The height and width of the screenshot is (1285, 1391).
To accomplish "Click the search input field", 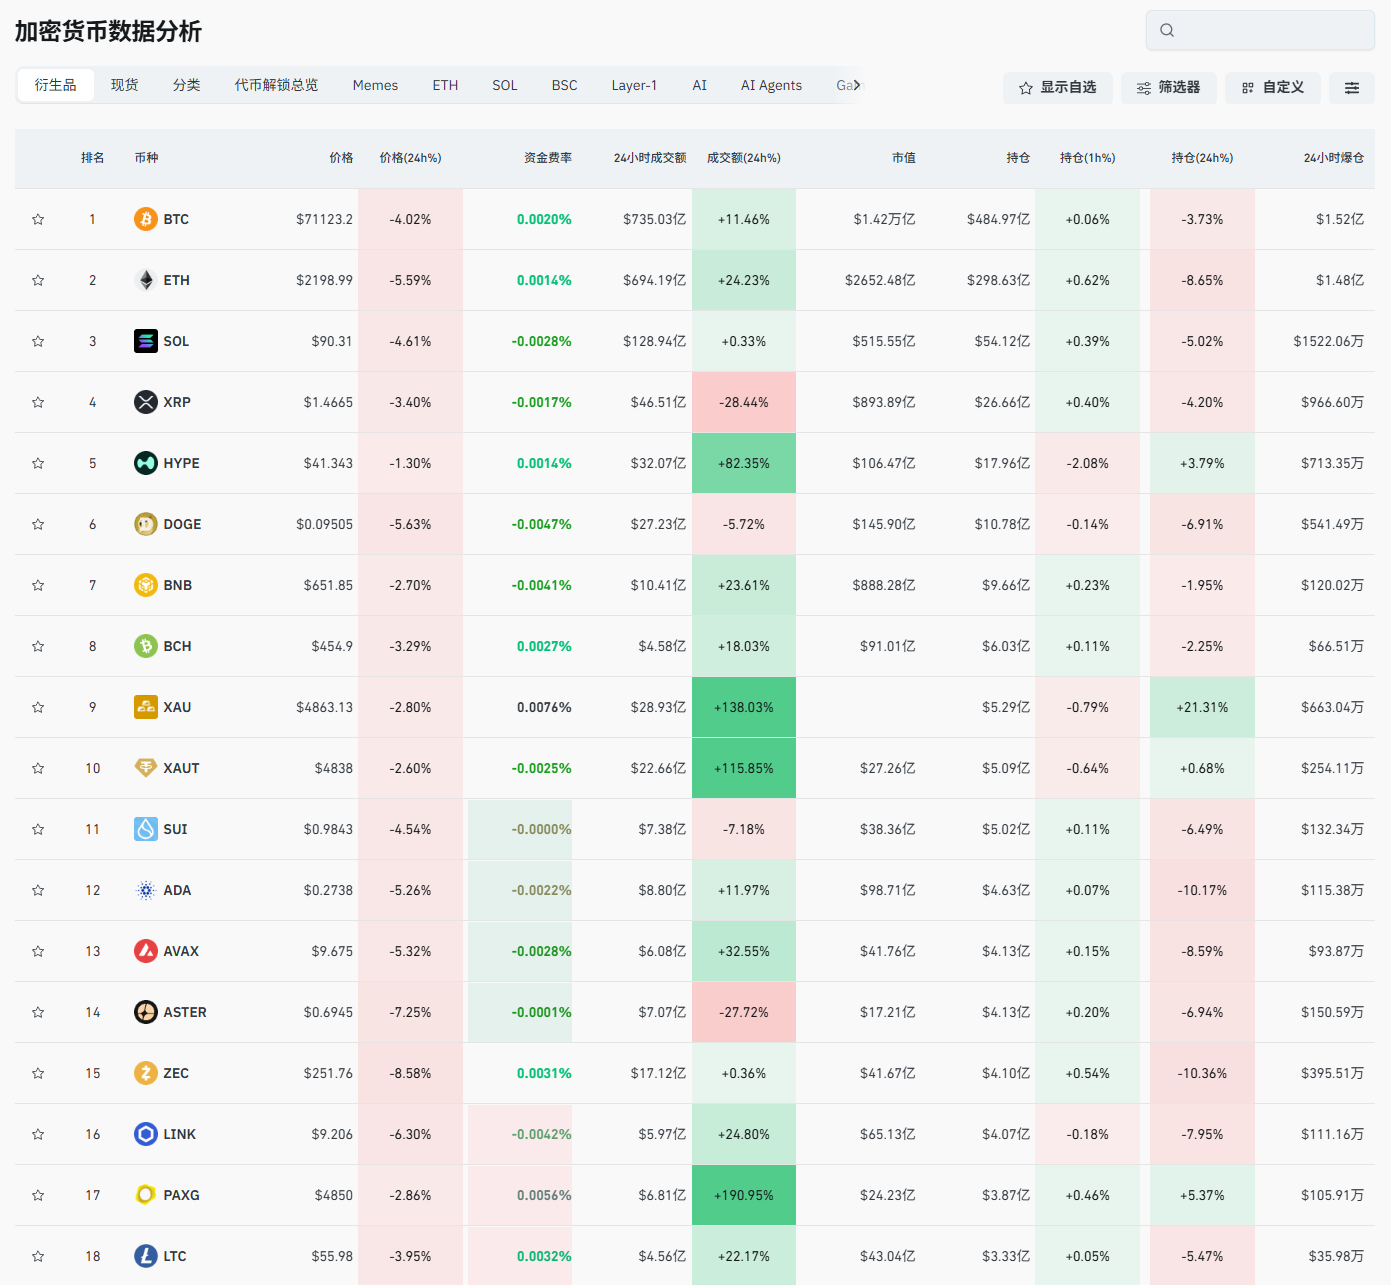I will coord(1270,30).
